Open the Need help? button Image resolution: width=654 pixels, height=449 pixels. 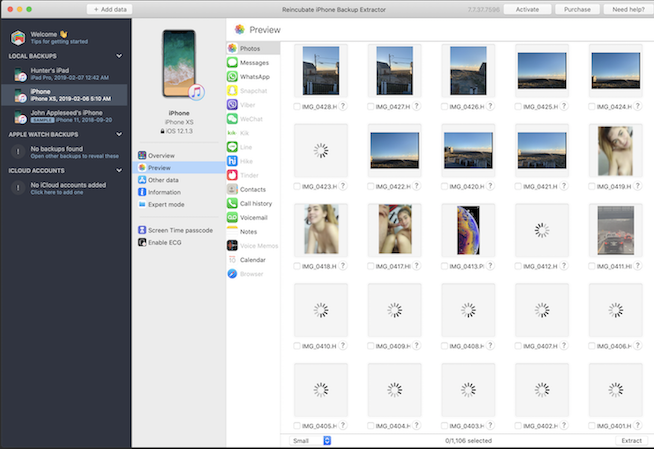(628, 9)
